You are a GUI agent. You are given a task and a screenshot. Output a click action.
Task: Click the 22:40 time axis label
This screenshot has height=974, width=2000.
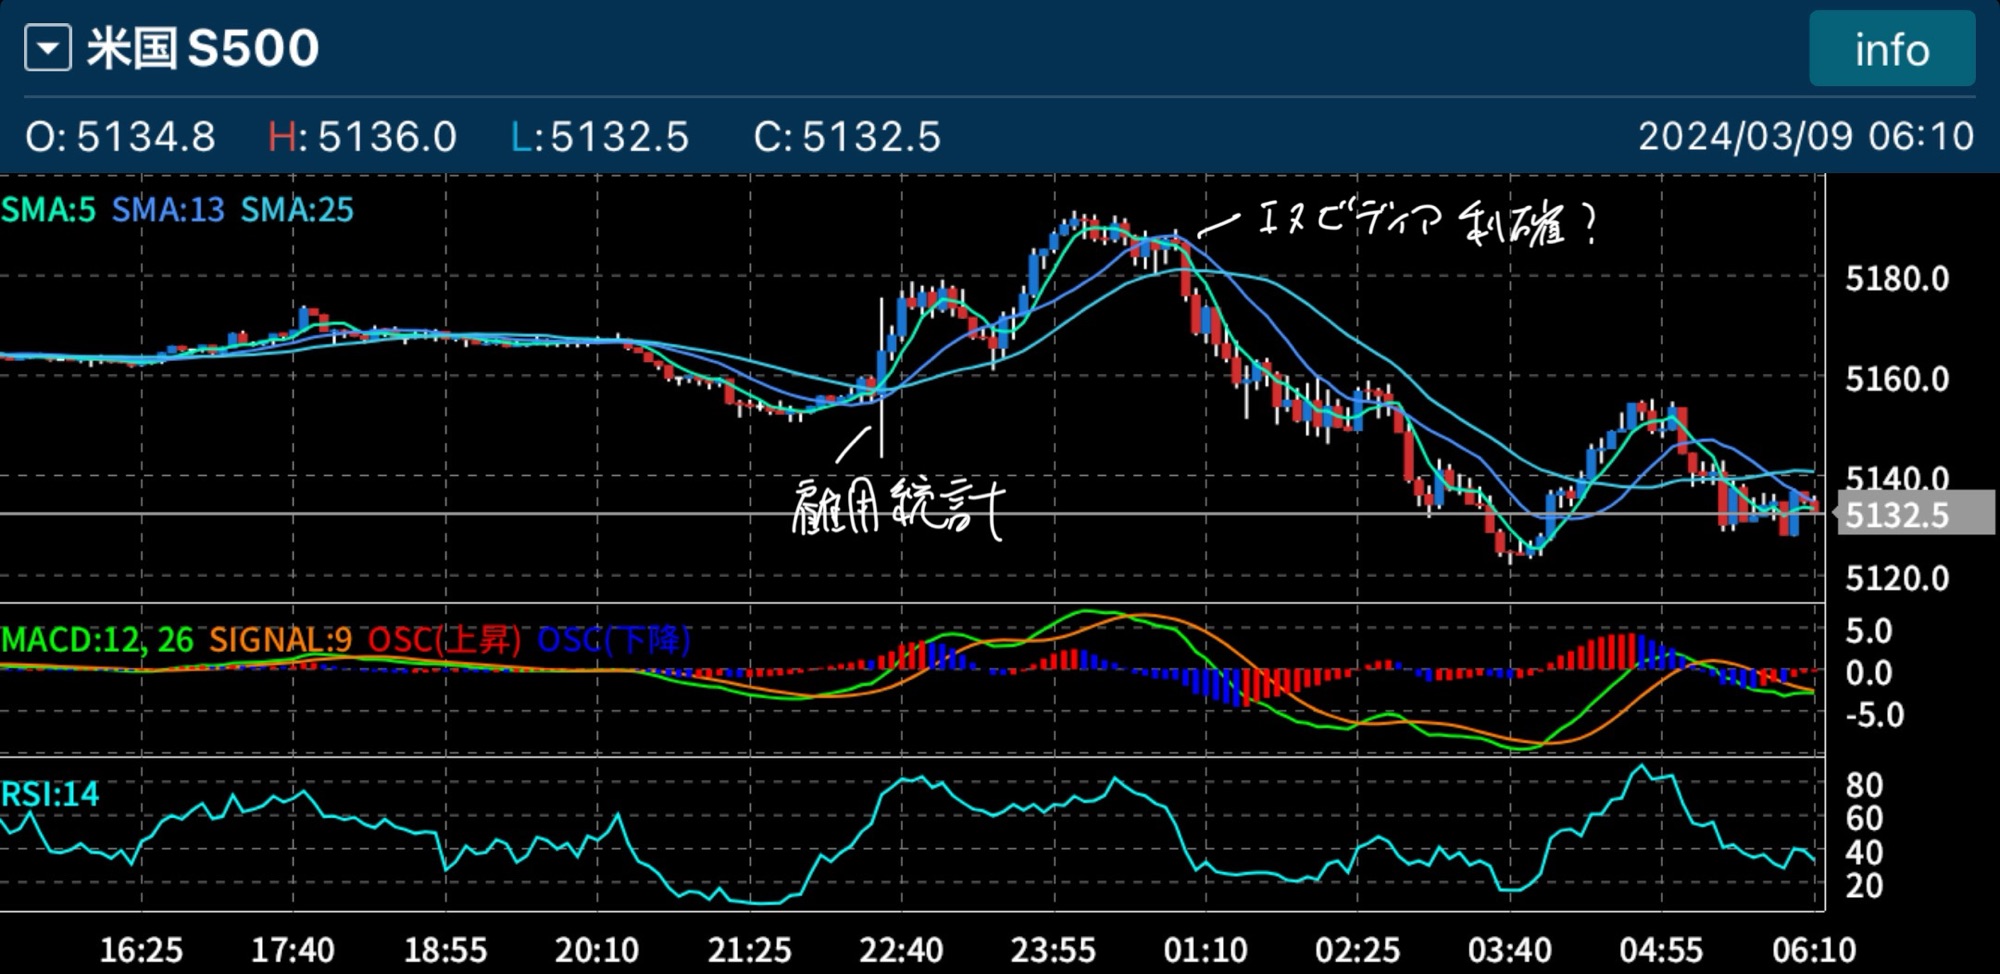tap(900, 949)
